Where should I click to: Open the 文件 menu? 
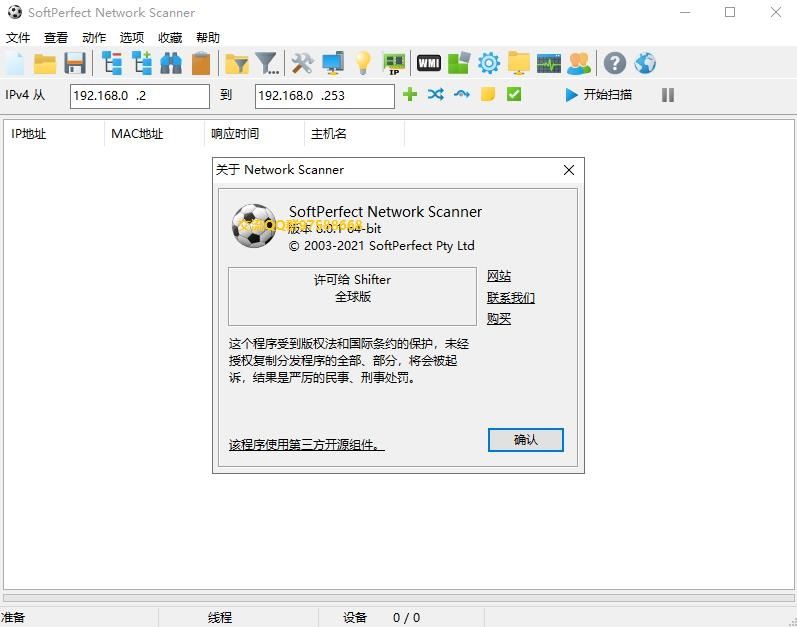[18, 38]
